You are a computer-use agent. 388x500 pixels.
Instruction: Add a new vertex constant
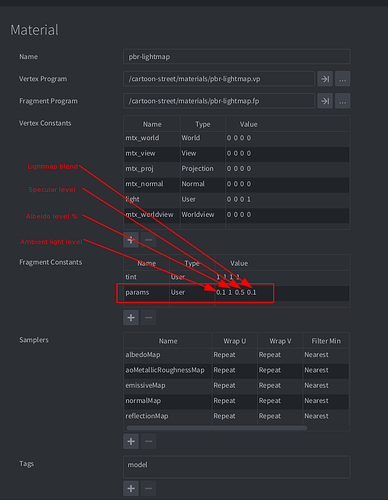(x=131, y=240)
